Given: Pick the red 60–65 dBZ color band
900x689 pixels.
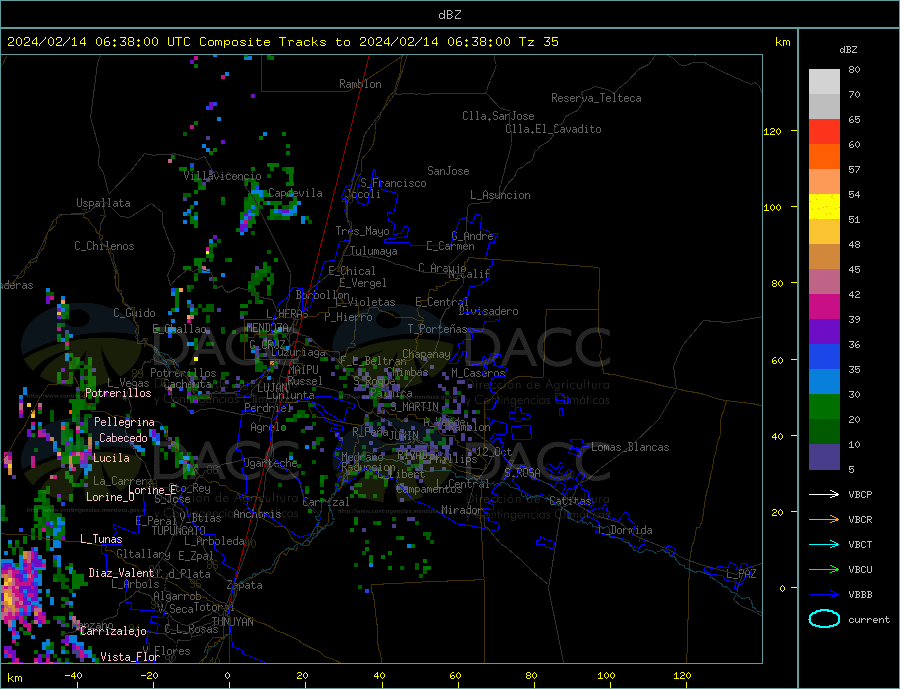Looking at the screenshot, I should tap(824, 131).
